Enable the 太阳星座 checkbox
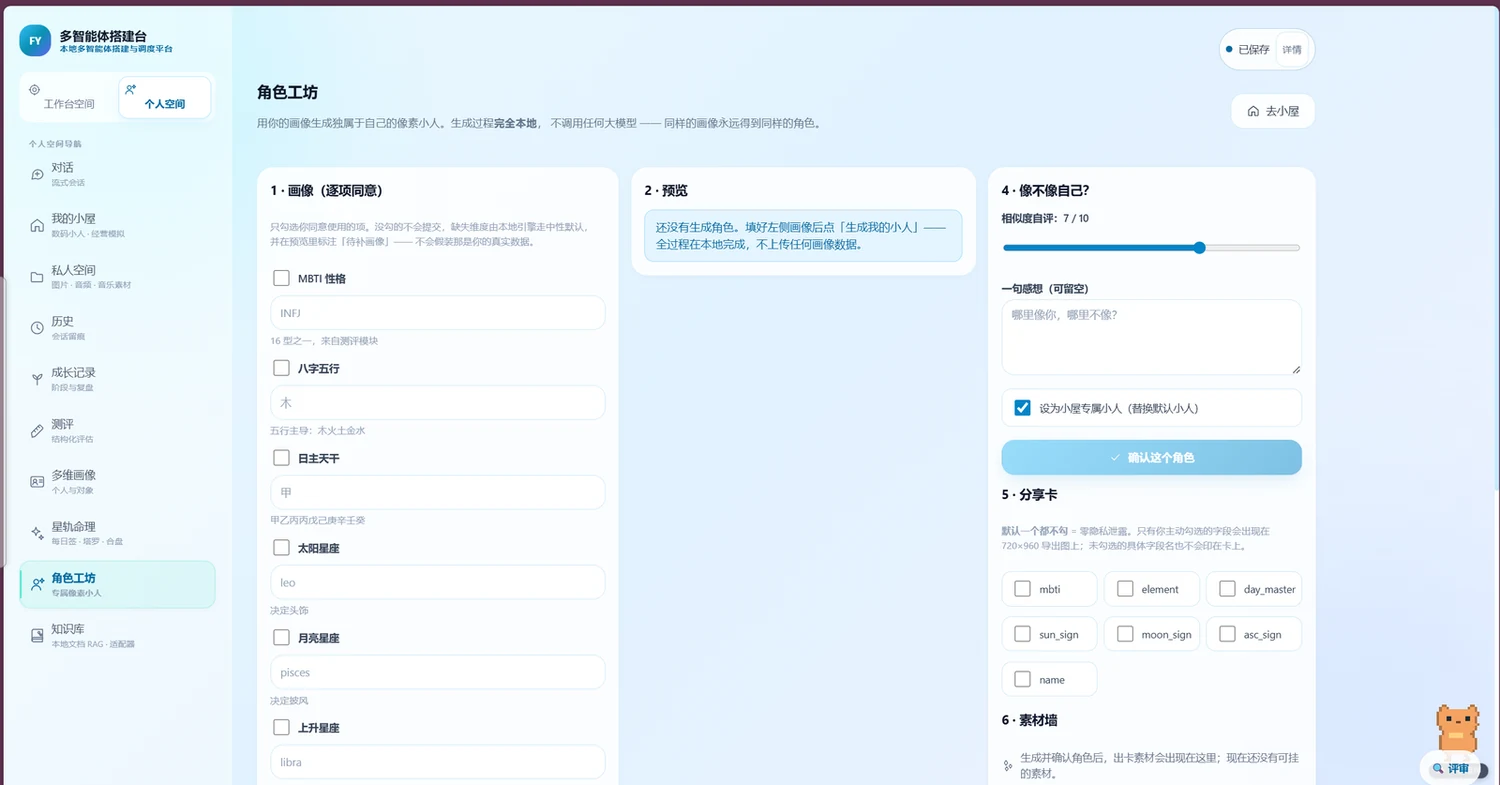 [281, 548]
